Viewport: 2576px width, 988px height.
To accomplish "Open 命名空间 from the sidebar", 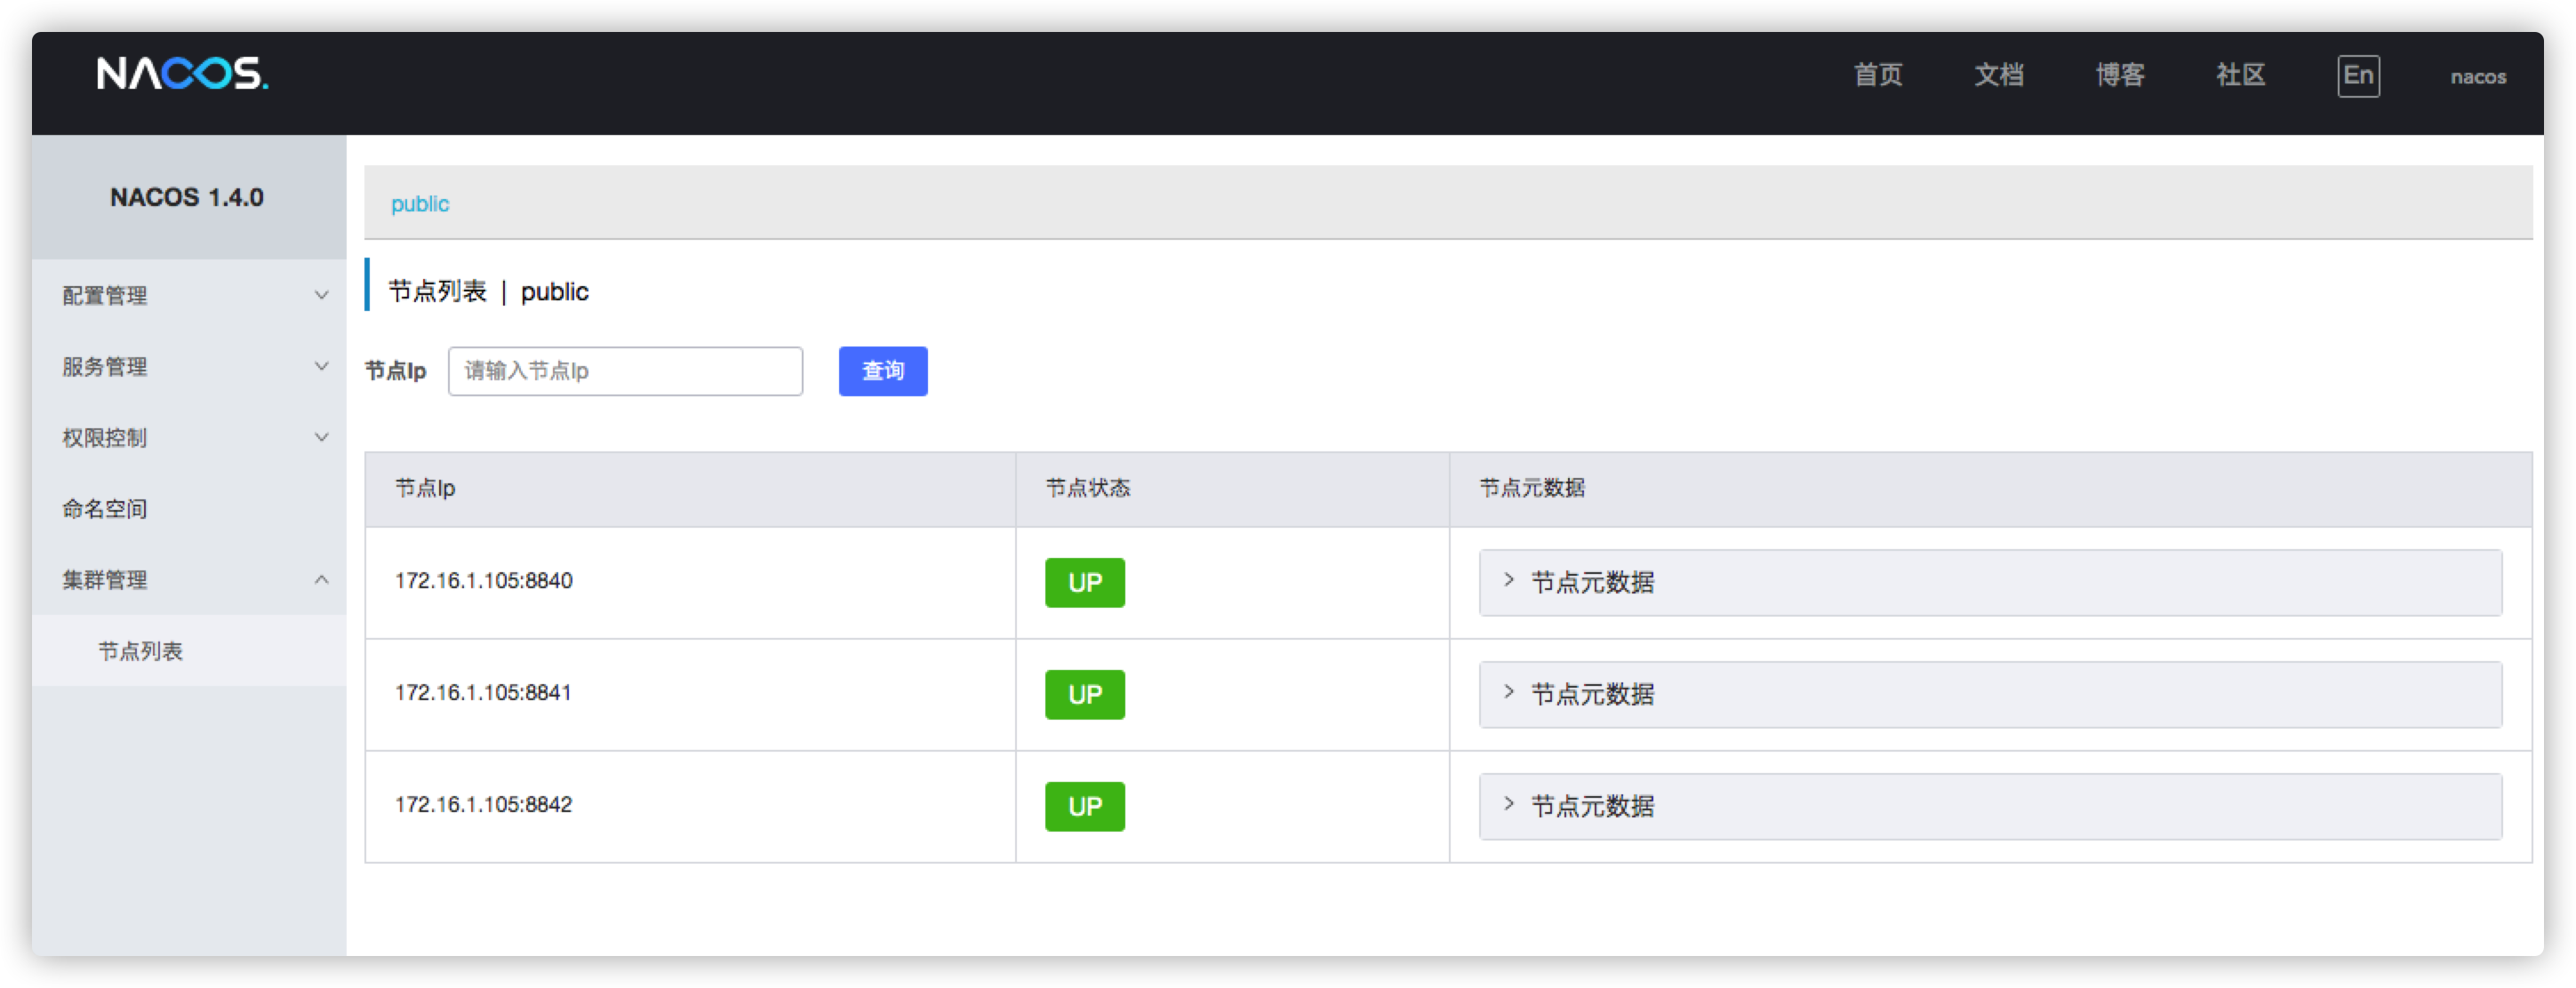I will tap(105, 508).
